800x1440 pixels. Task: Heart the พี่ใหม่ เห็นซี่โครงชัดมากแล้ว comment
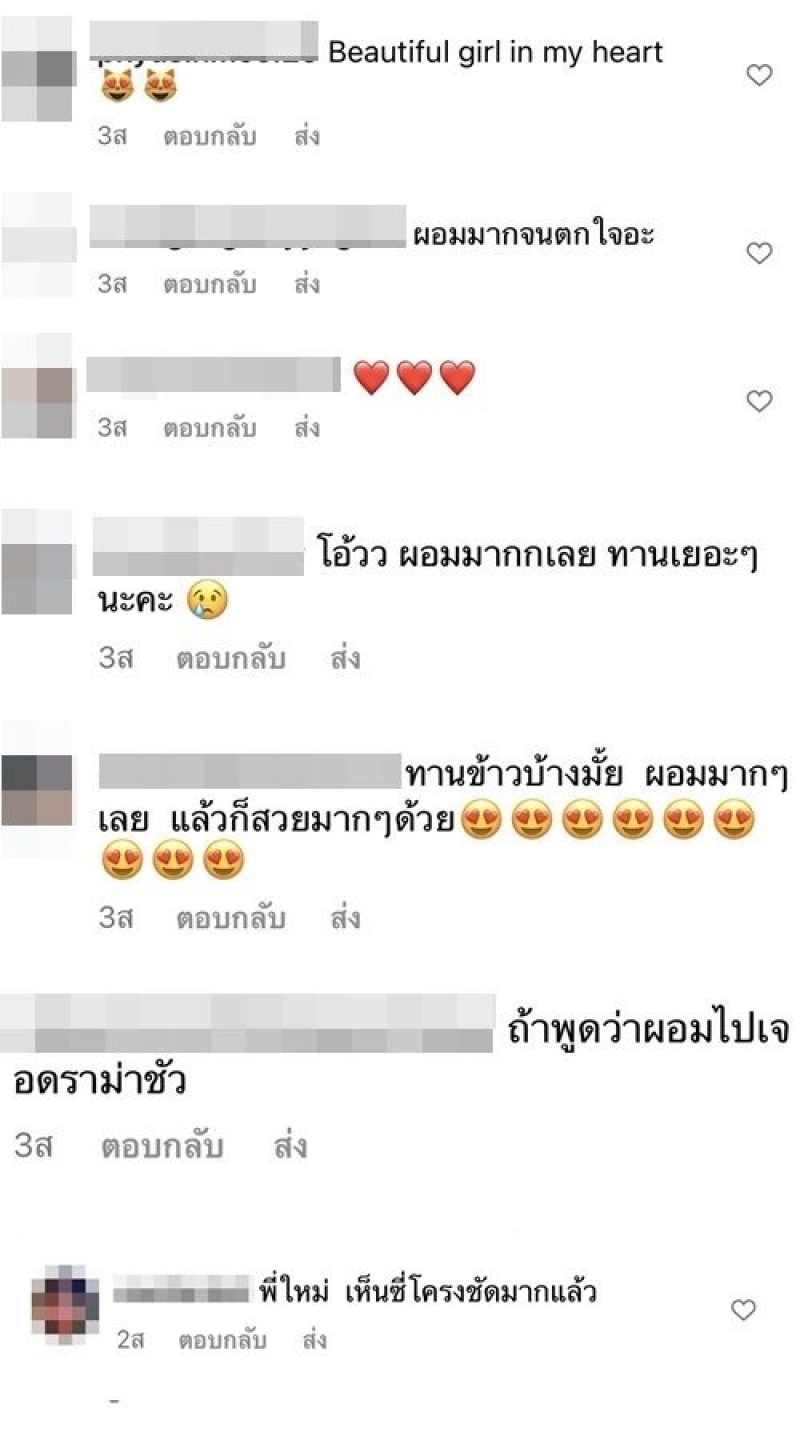click(x=743, y=1310)
